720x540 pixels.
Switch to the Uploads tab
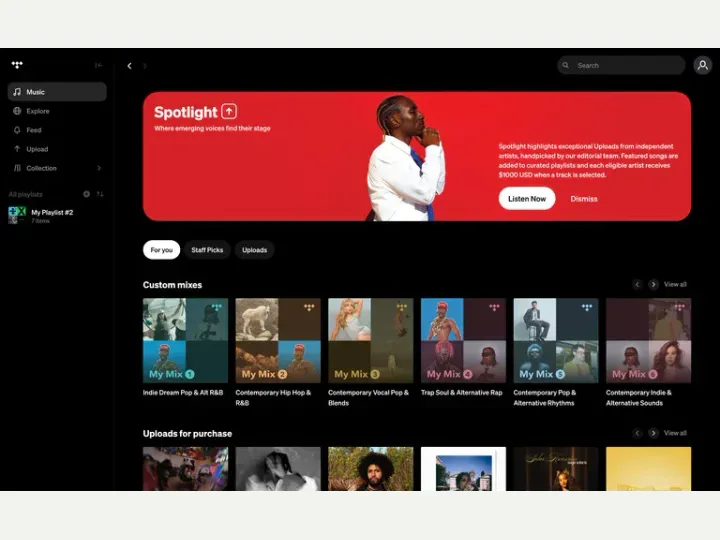[254, 250]
